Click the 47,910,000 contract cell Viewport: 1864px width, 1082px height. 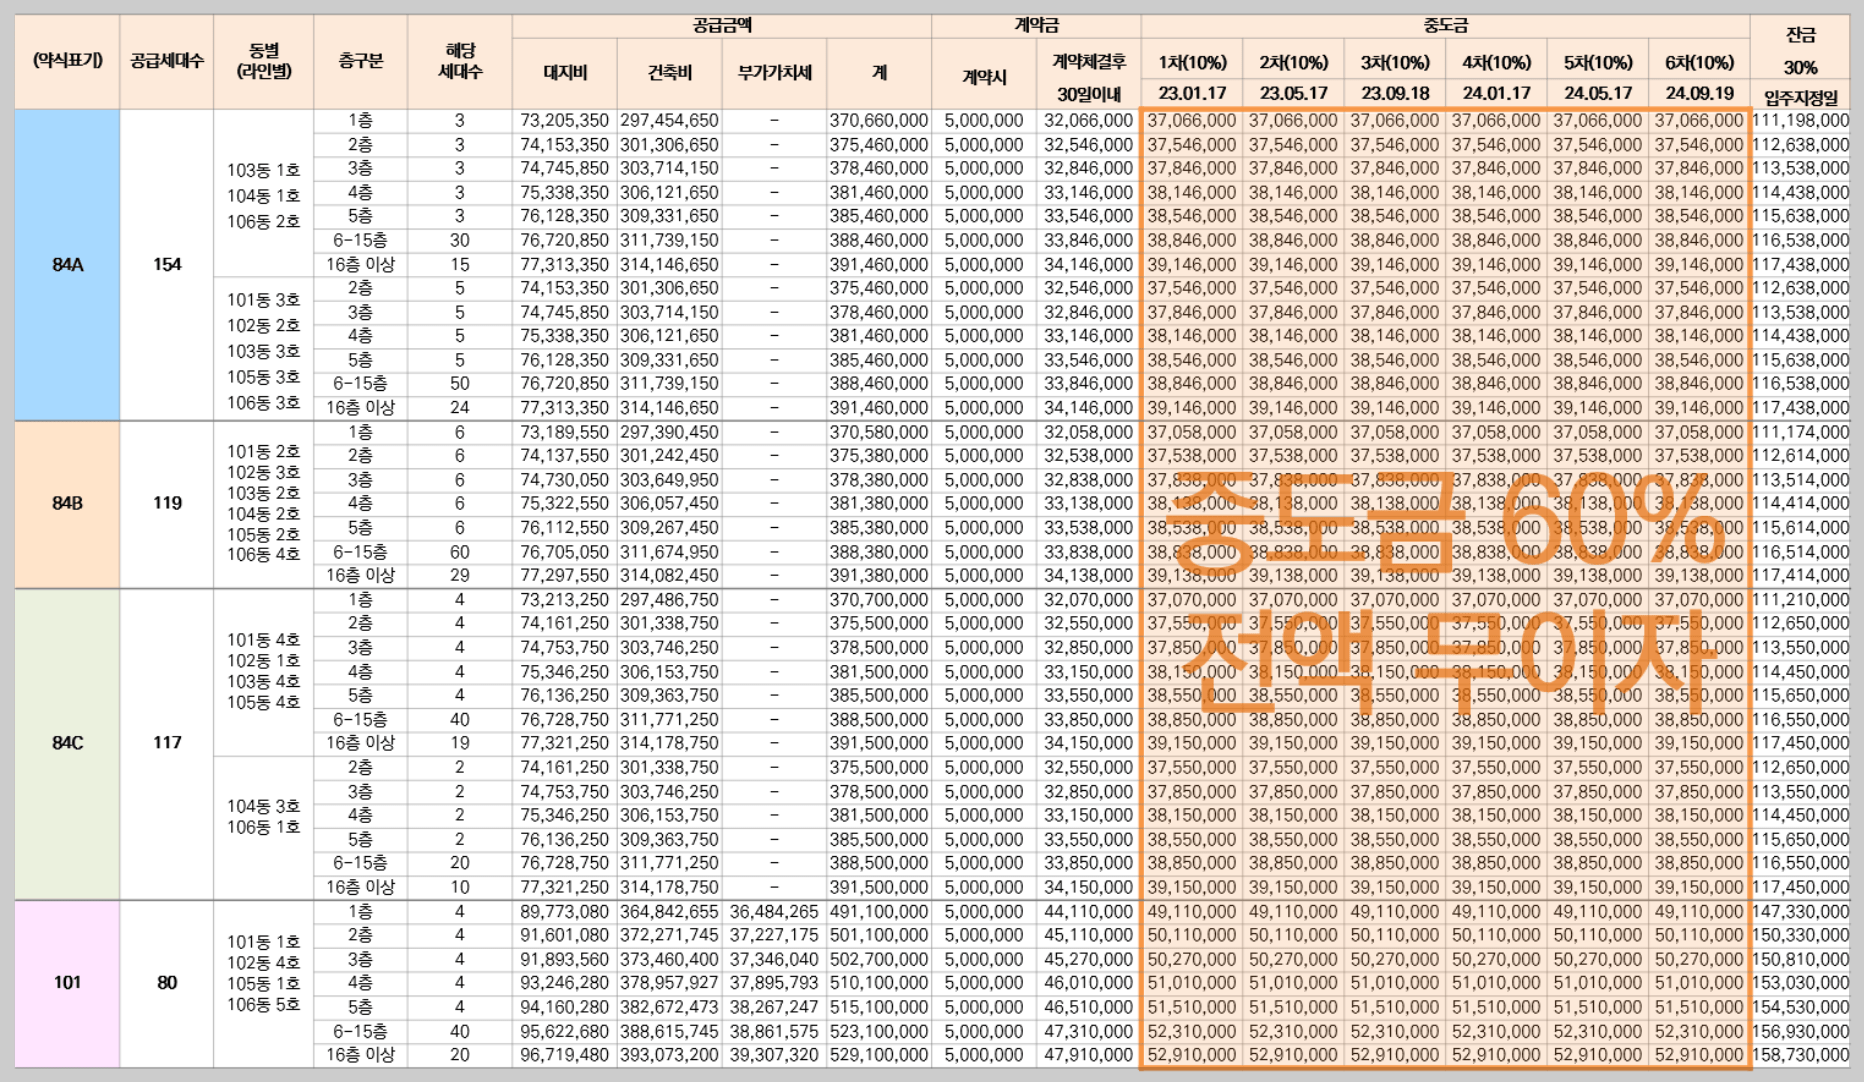[x=1088, y=1055]
